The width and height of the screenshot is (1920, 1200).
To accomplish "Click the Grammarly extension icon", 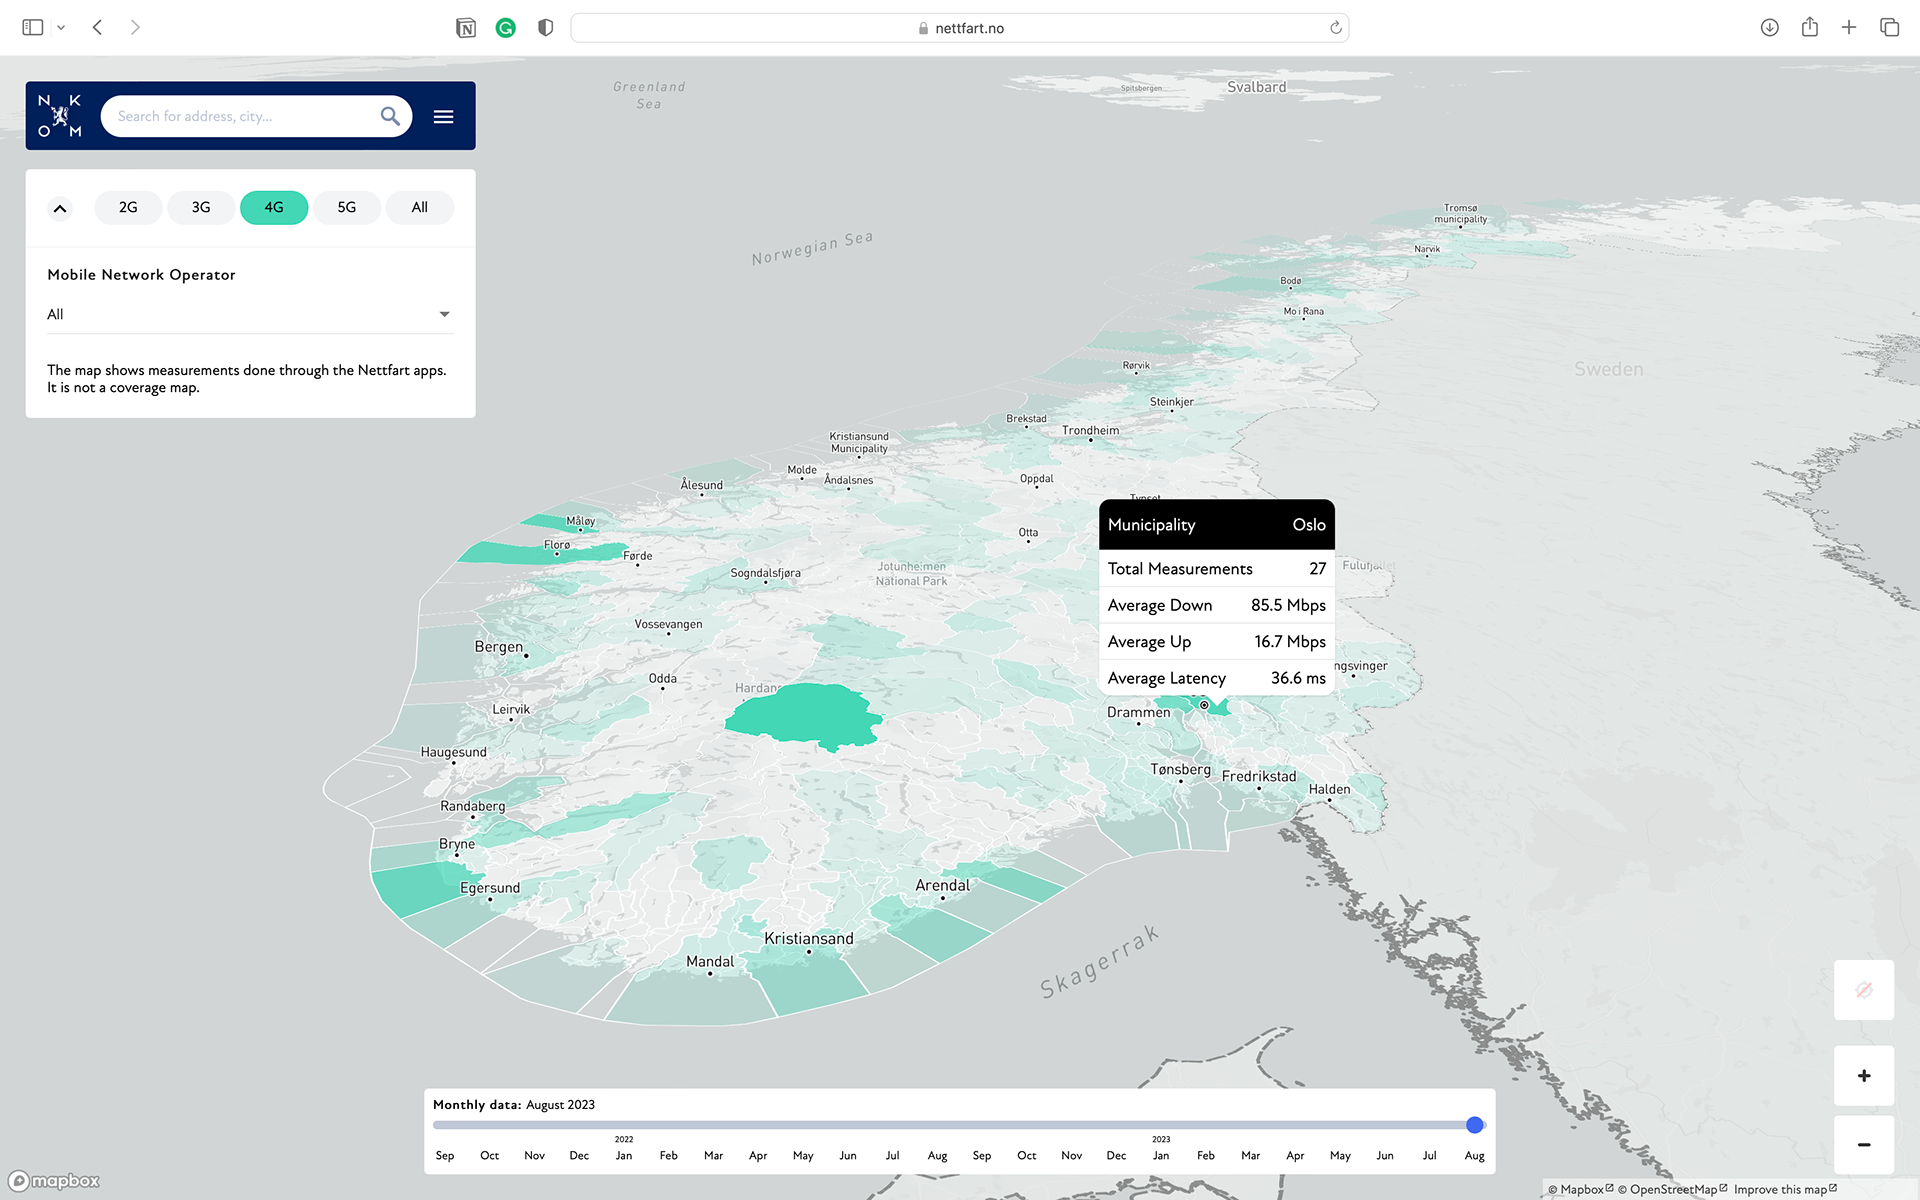I will click(x=506, y=28).
